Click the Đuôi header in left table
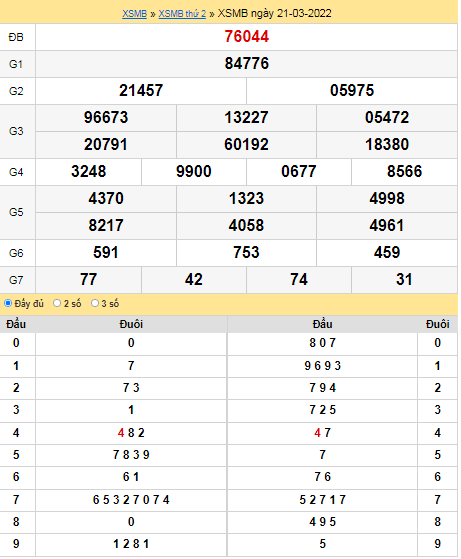The image size is (461, 559). pos(131,324)
